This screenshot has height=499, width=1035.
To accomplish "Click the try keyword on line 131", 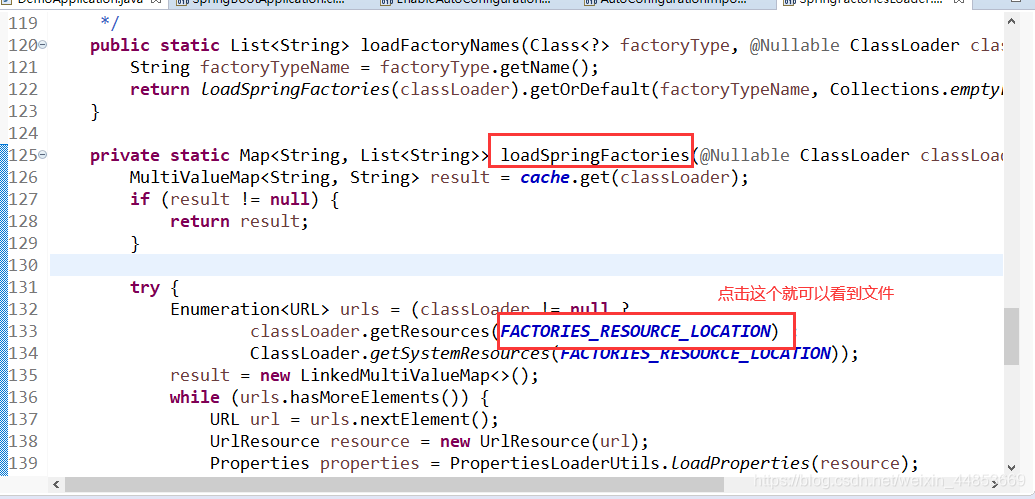I will (145, 287).
